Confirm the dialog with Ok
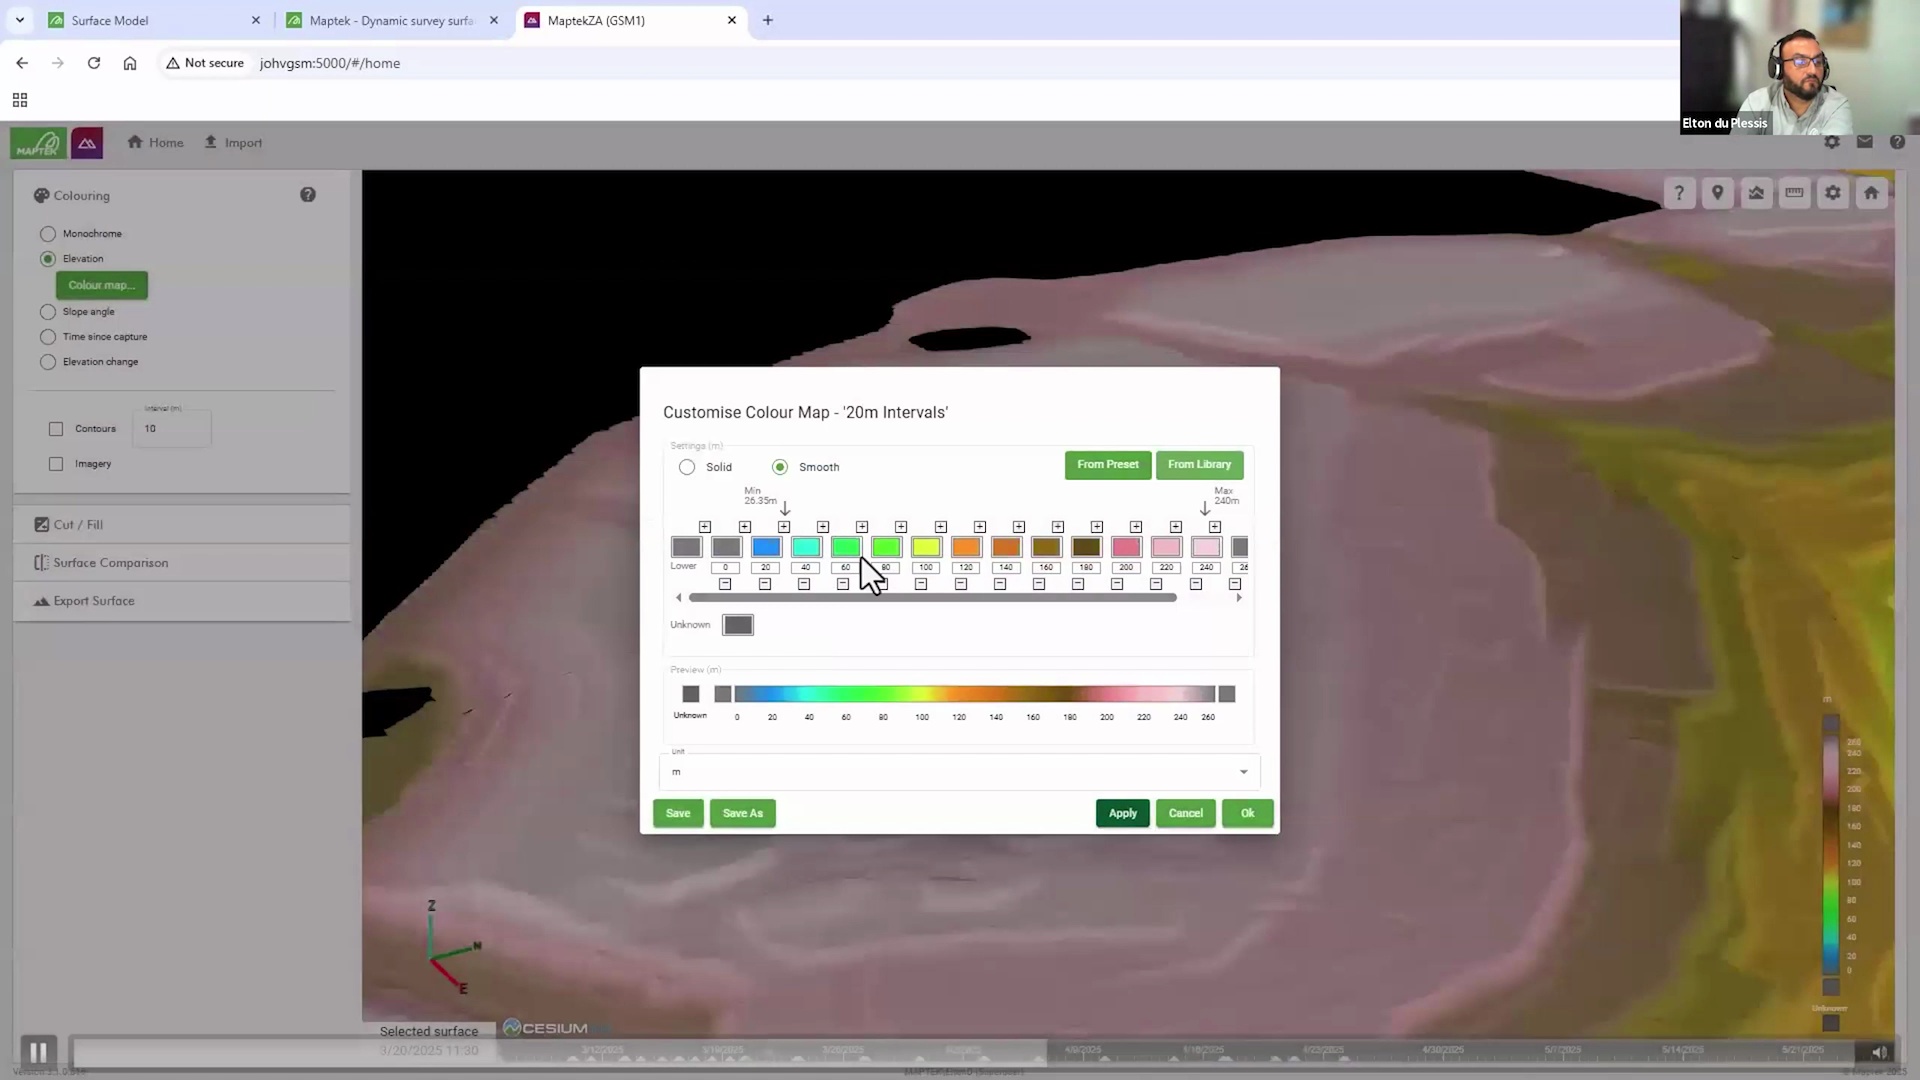Image resolution: width=1920 pixels, height=1080 pixels. (1248, 814)
